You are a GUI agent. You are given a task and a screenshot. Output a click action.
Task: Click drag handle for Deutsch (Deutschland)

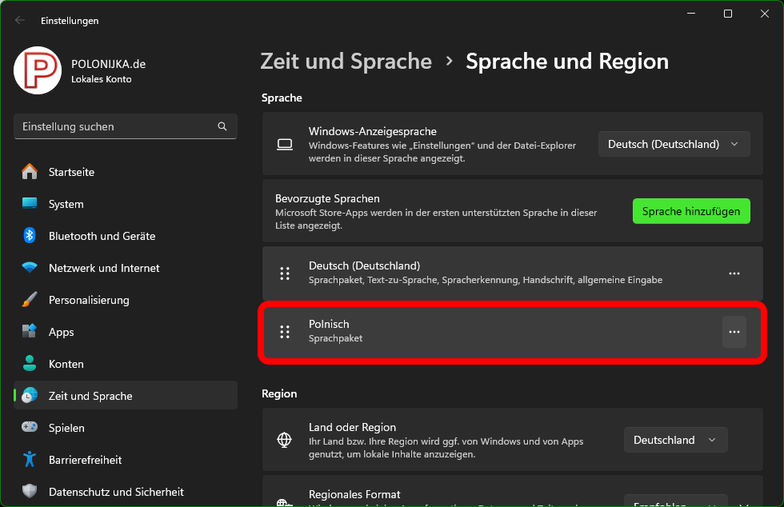285,273
